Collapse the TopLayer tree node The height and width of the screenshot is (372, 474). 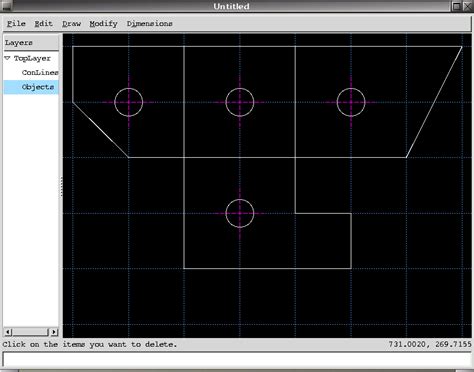click(x=7, y=58)
